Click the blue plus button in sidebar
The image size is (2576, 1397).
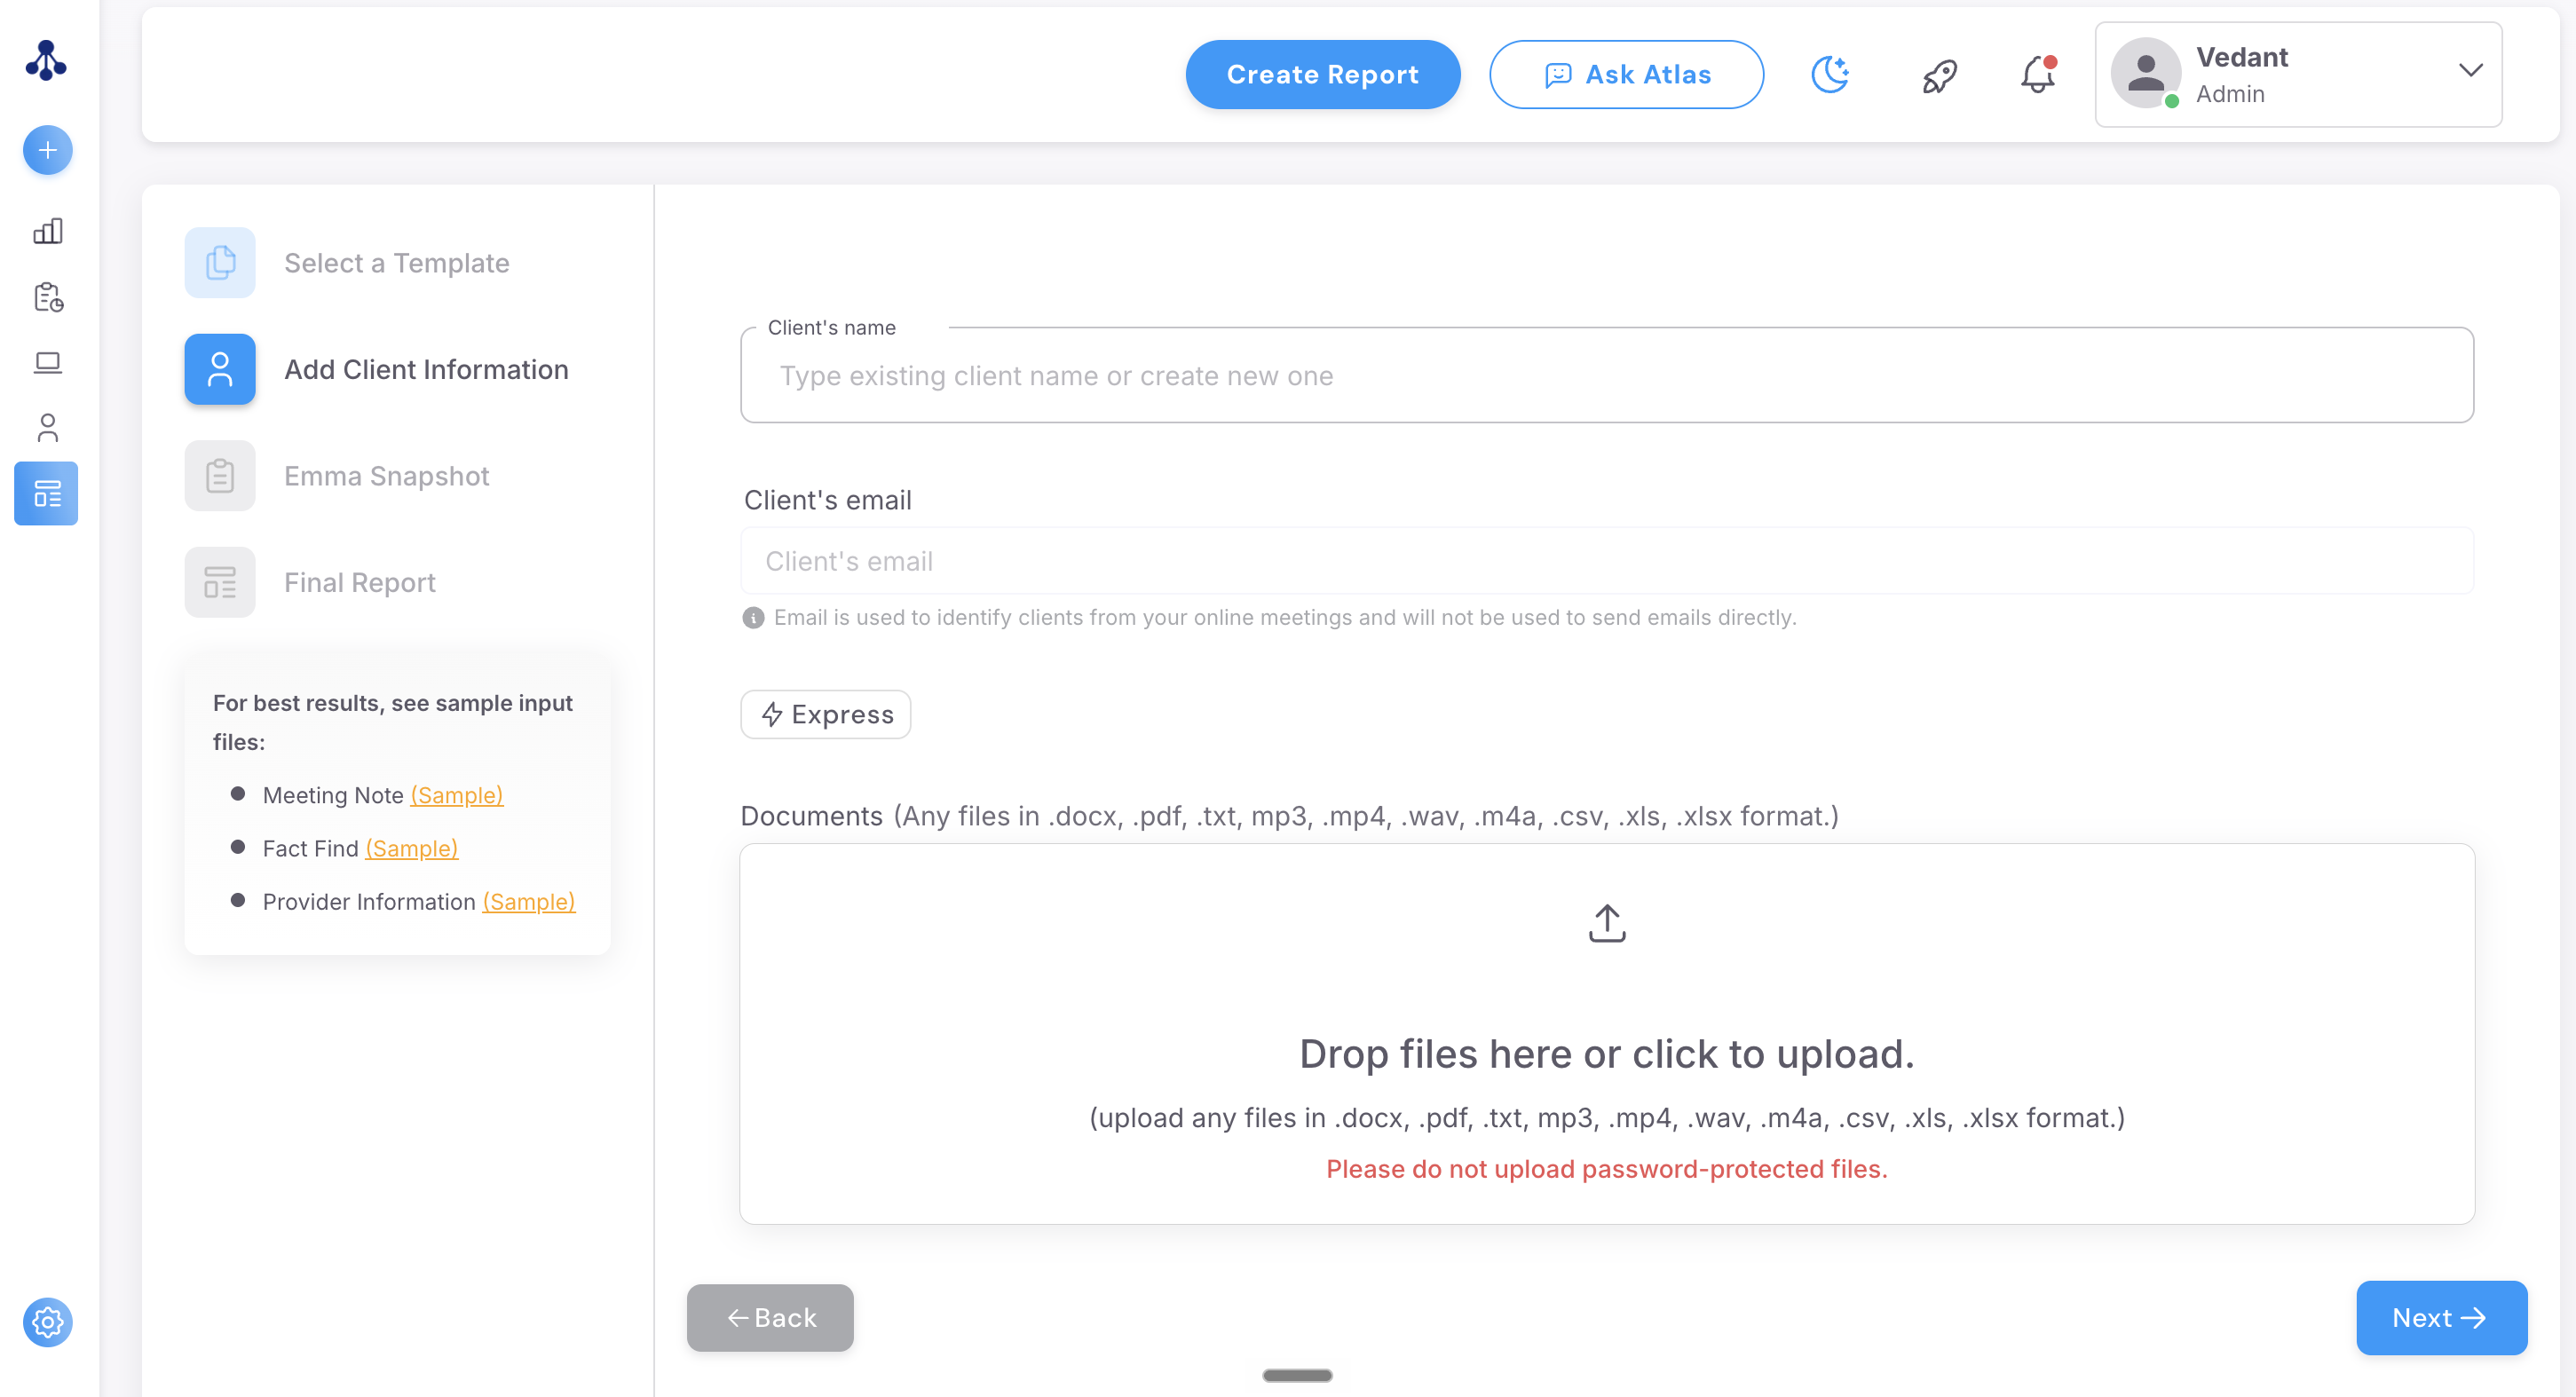click(x=47, y=150)
